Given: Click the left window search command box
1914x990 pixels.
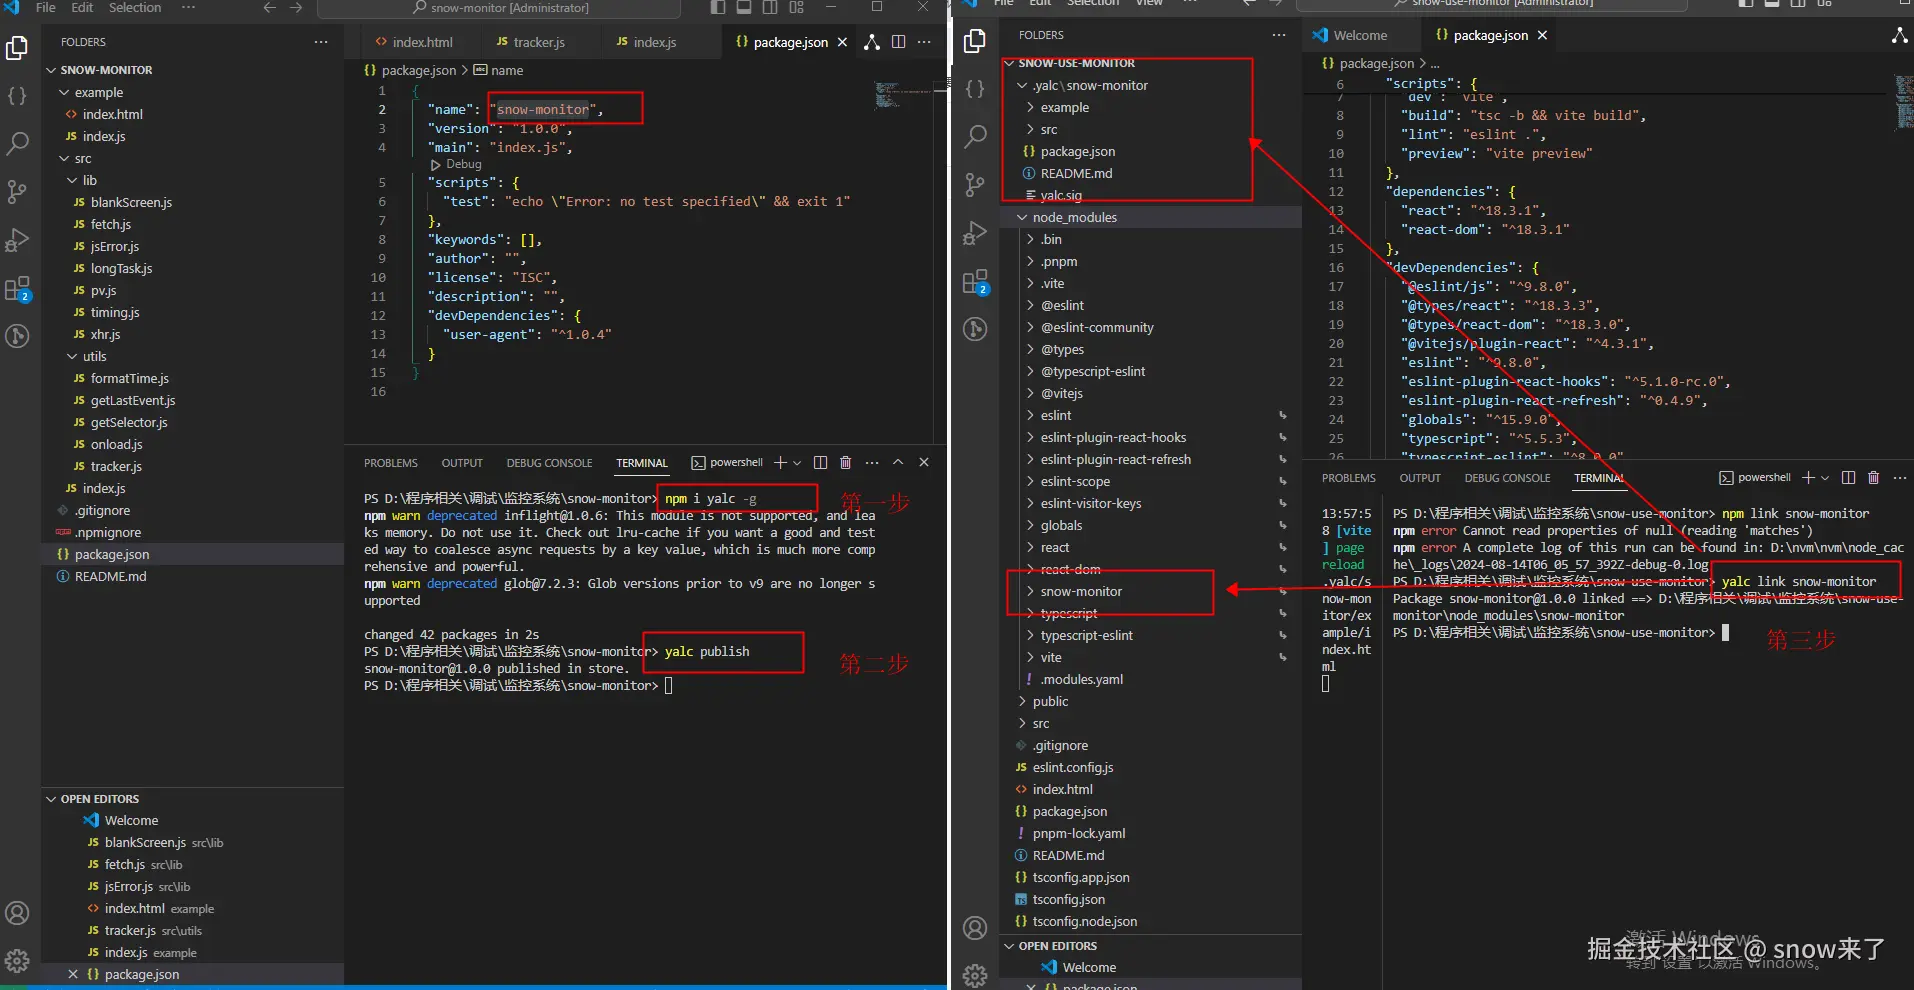Looking at the screenshot, I should (499, 8).
